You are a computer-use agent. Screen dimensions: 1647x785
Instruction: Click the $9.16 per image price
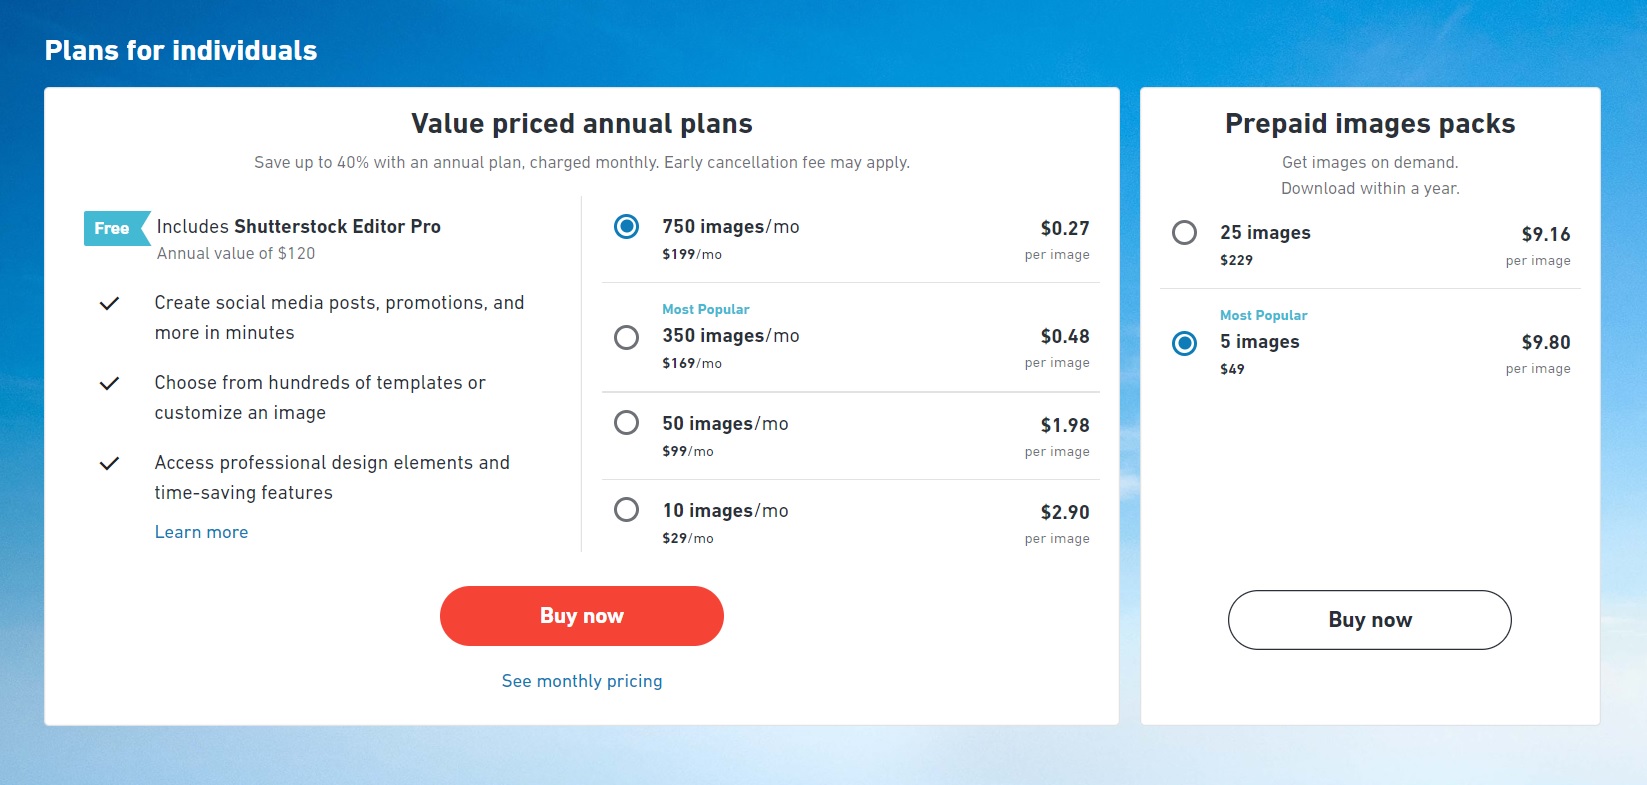point(1546,235)
